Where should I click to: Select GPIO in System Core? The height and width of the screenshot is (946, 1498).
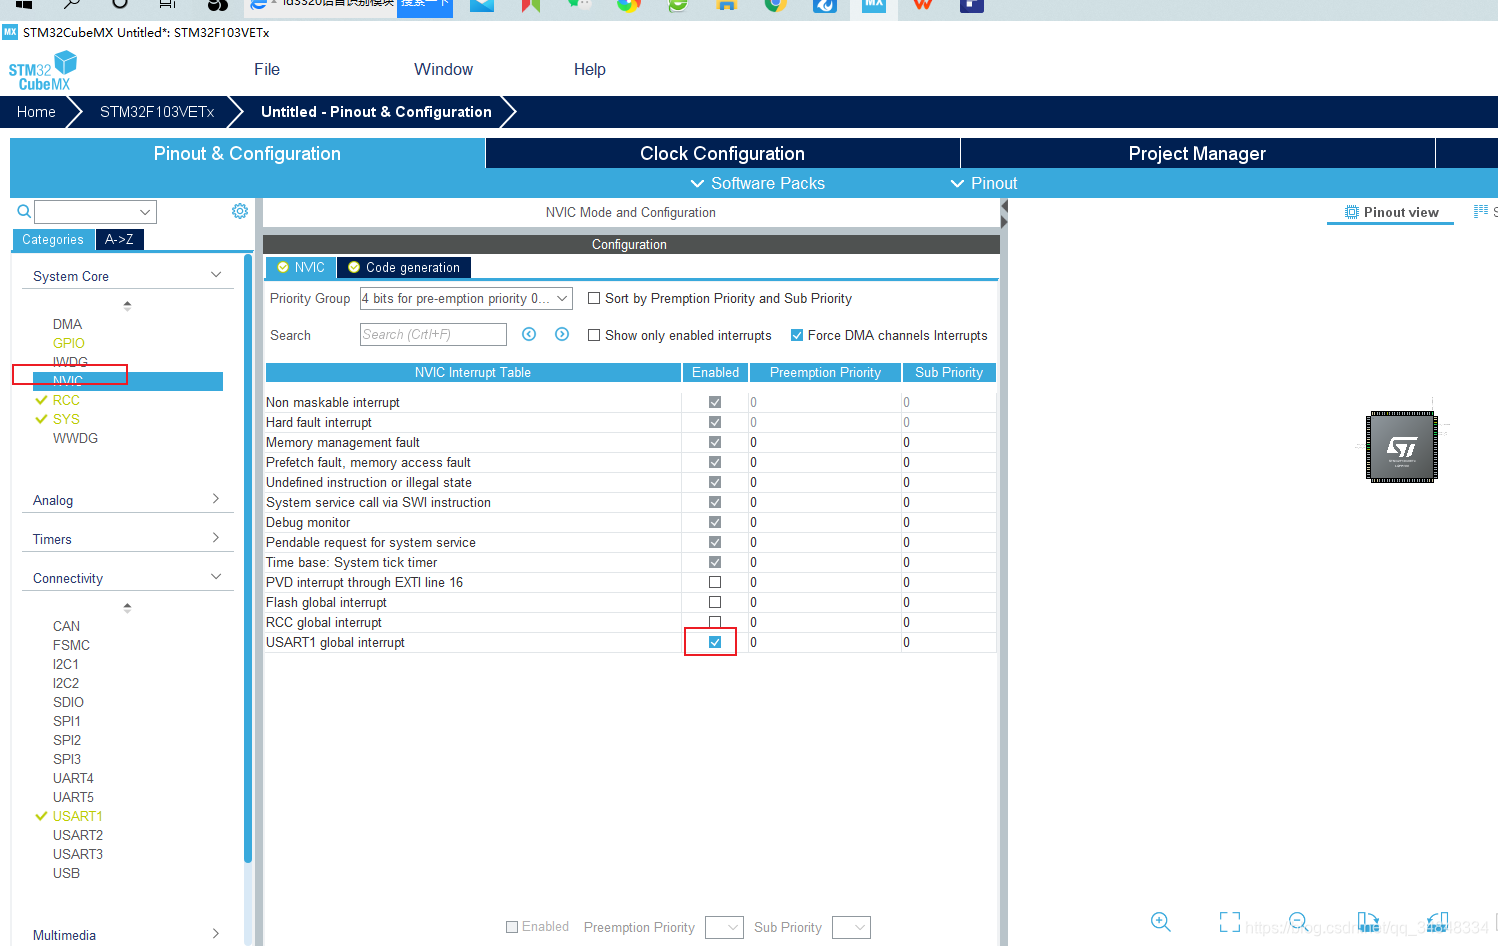(x=69, y=343)
